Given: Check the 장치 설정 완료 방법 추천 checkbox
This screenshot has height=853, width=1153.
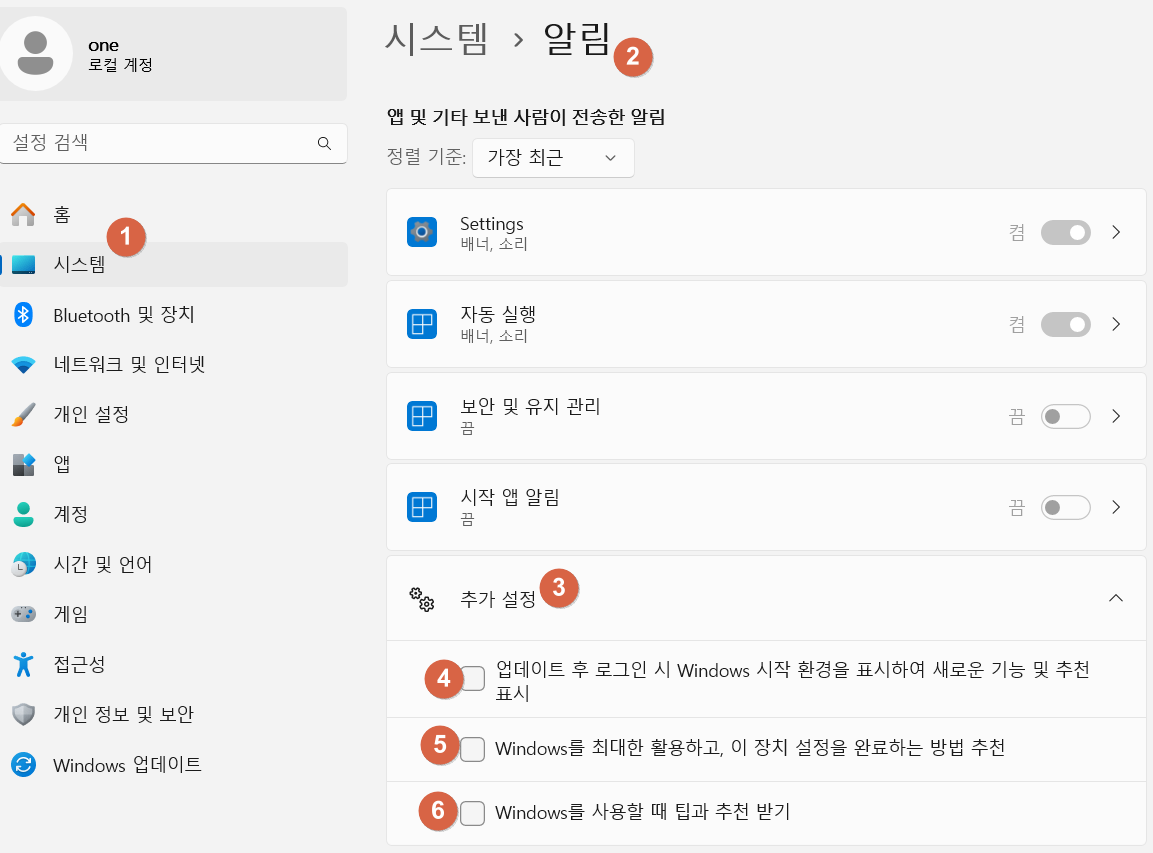Looking at the screenshot, I should point(473,748).
